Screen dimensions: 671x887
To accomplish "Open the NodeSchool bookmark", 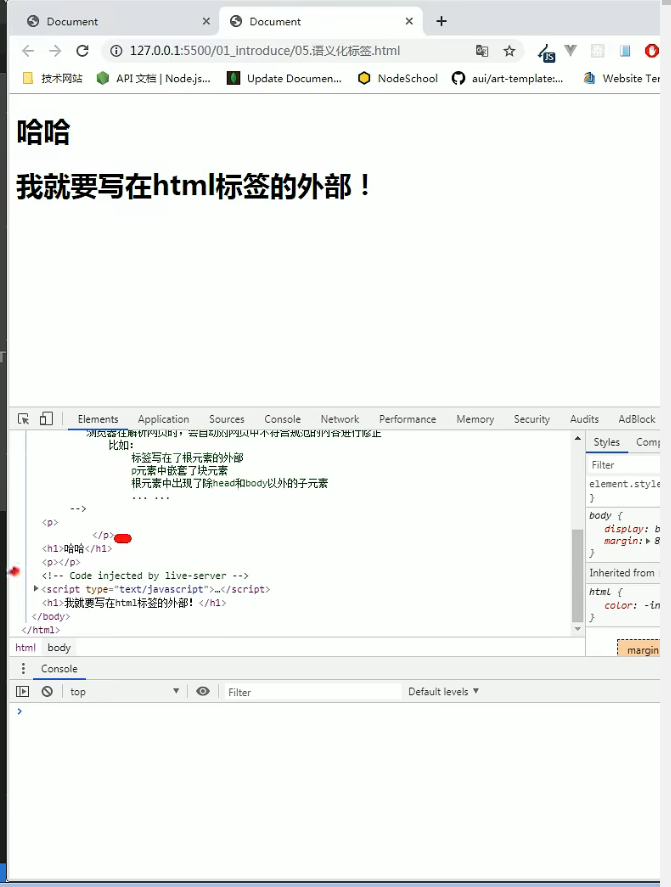I will 398,78.
